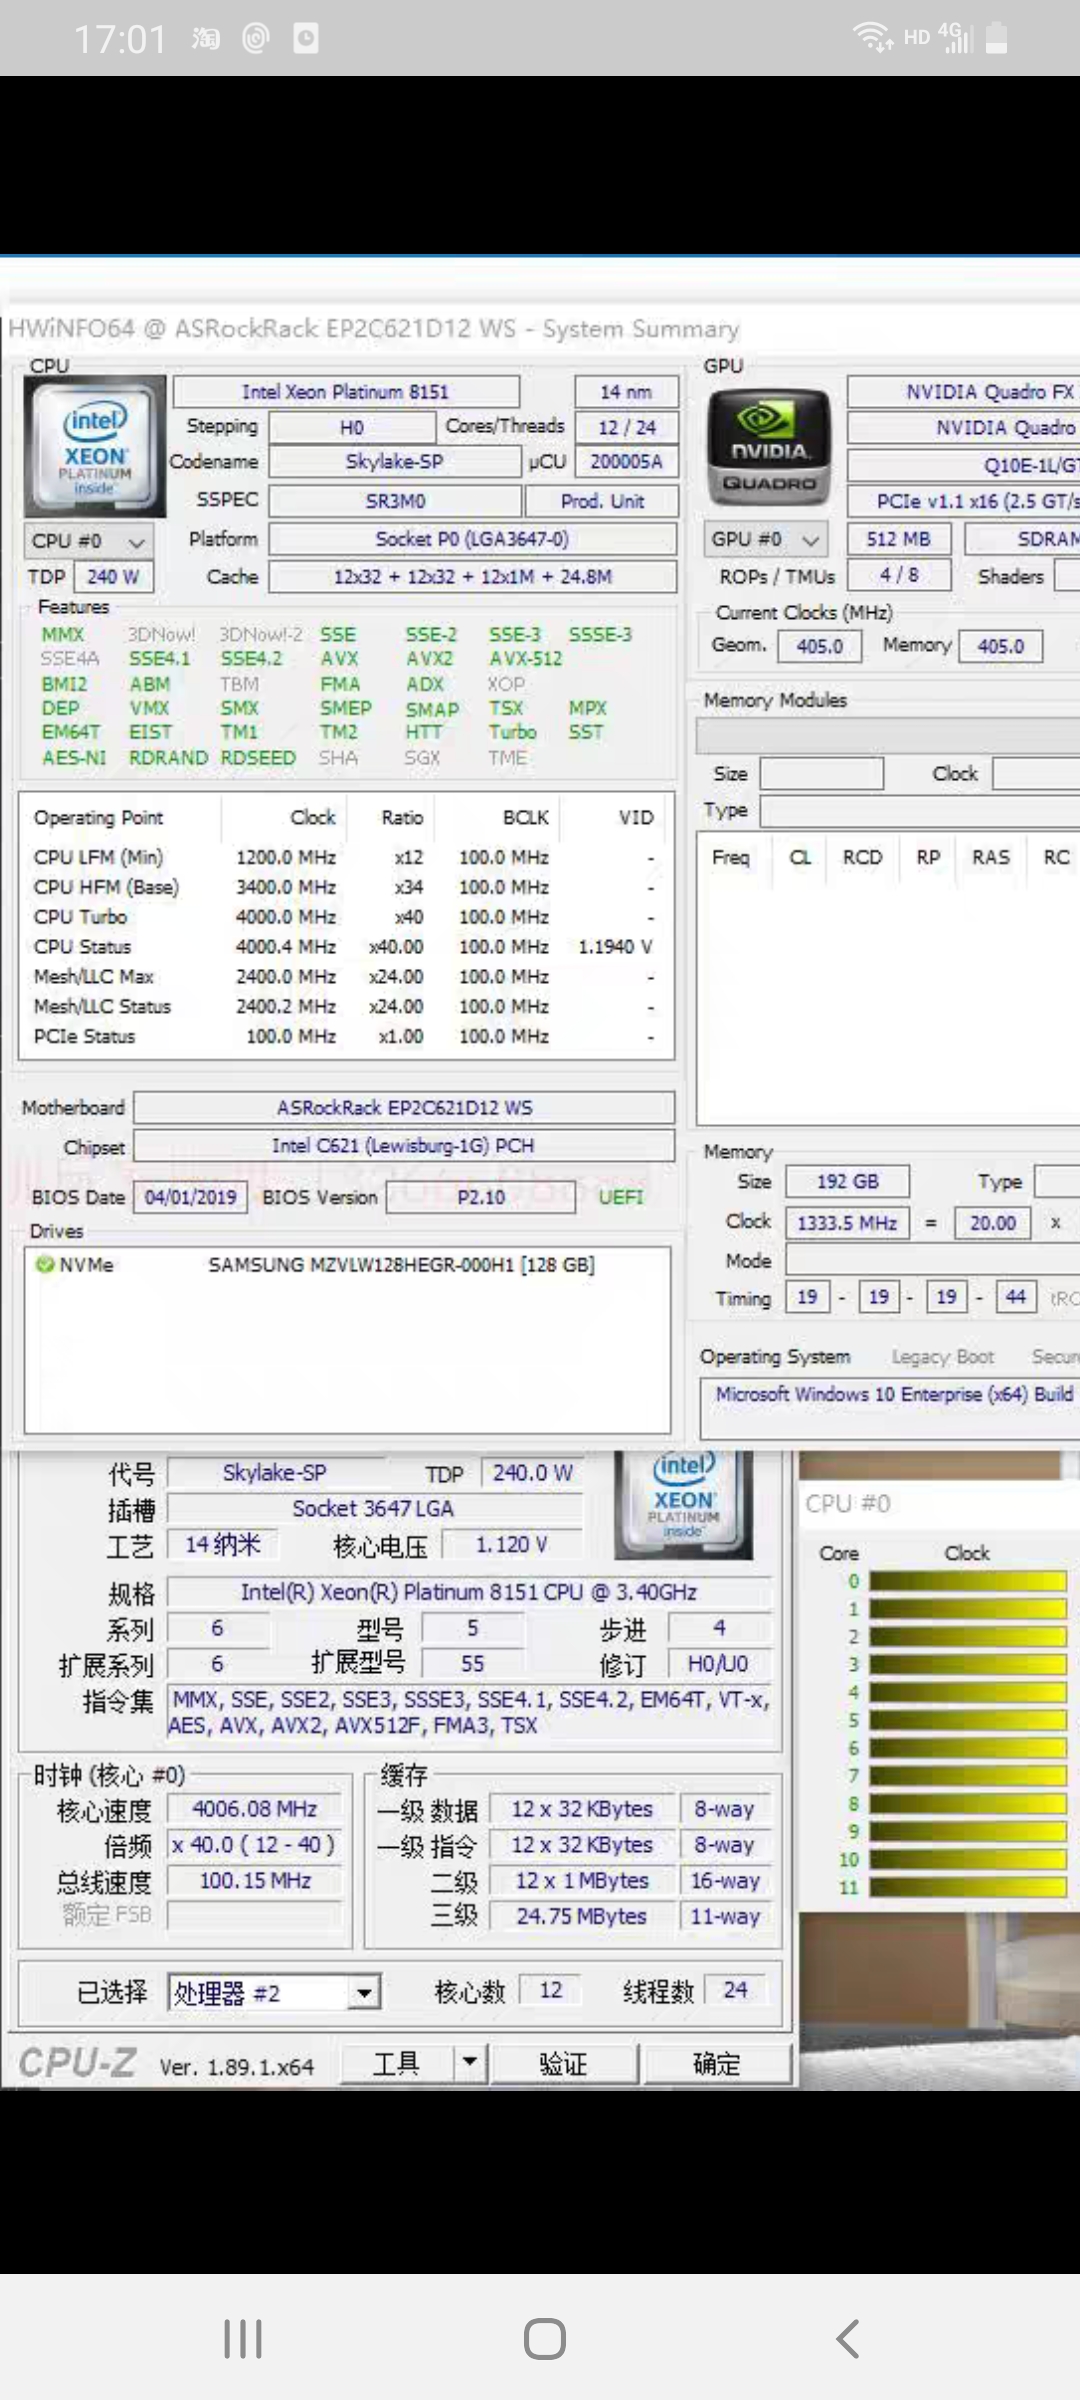Image resolution: width=1080 pixels, height=2400 pixels.
Task: Click the UEFI label
Action: [x=621, y=1197]
